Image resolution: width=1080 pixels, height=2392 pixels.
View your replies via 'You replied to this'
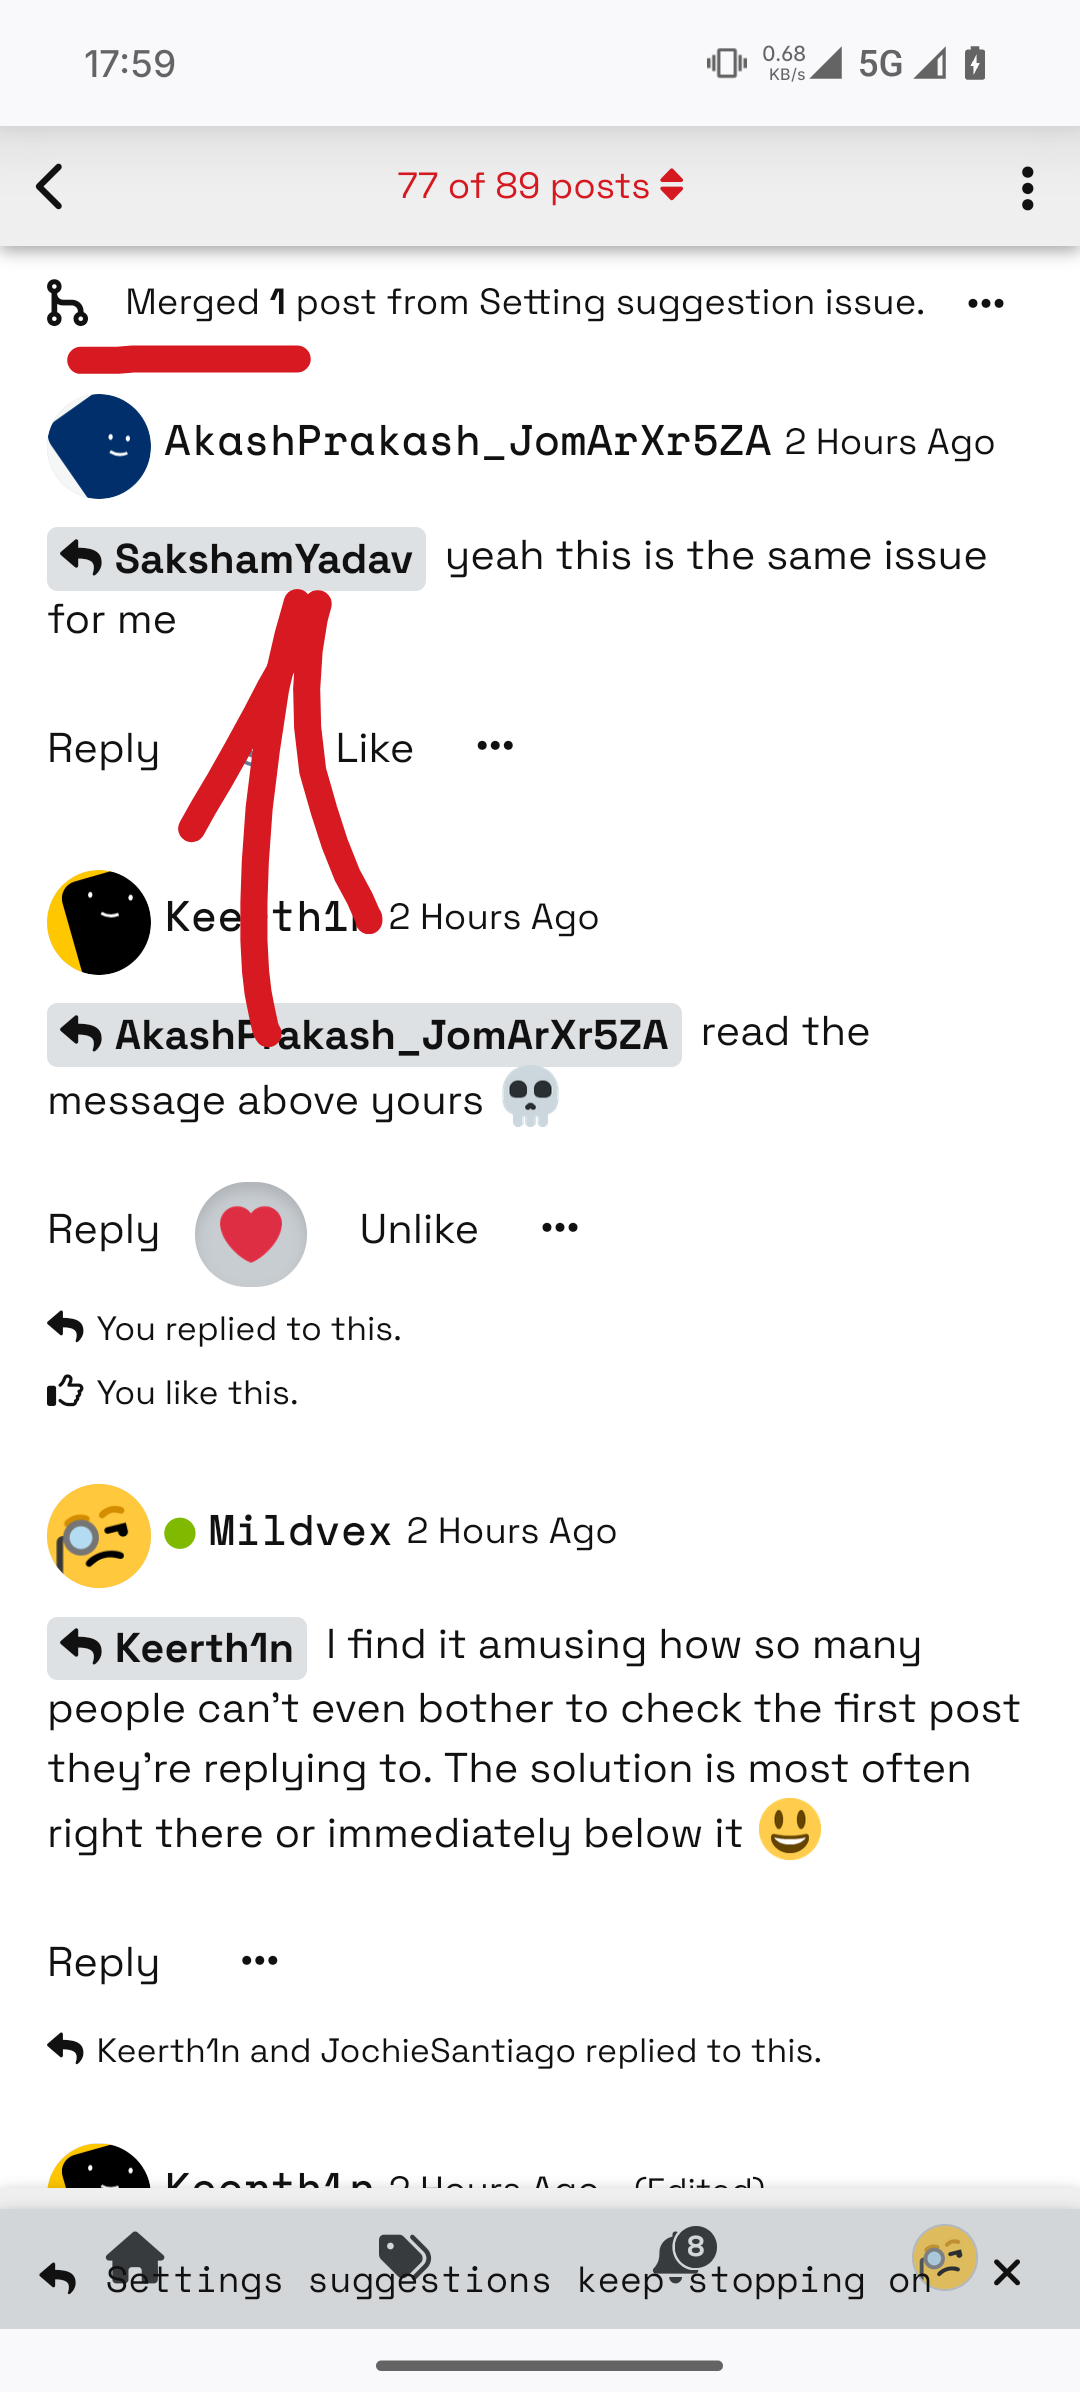coord(224,1328)
